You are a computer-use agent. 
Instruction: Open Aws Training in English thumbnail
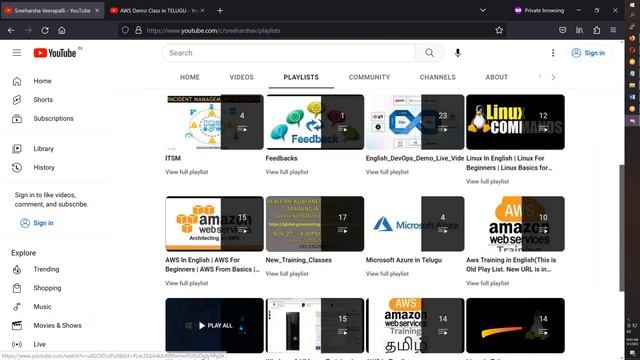tap(515, 224)
